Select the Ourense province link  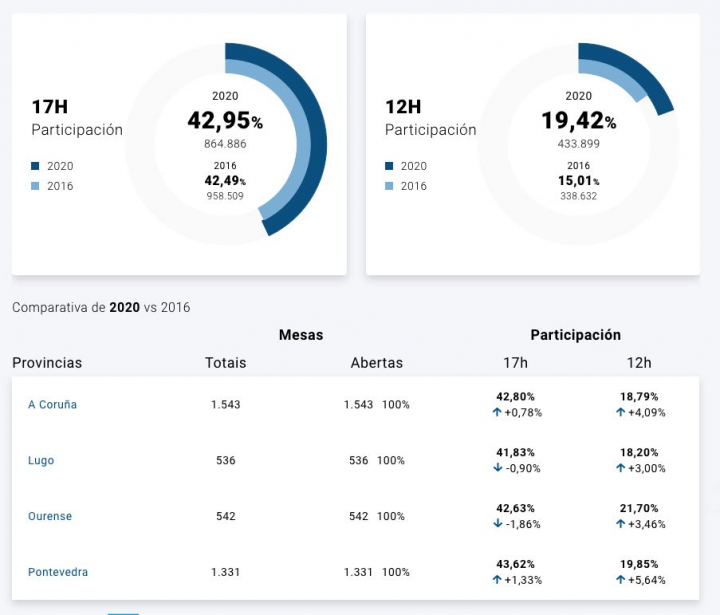[x=50, y=517]
